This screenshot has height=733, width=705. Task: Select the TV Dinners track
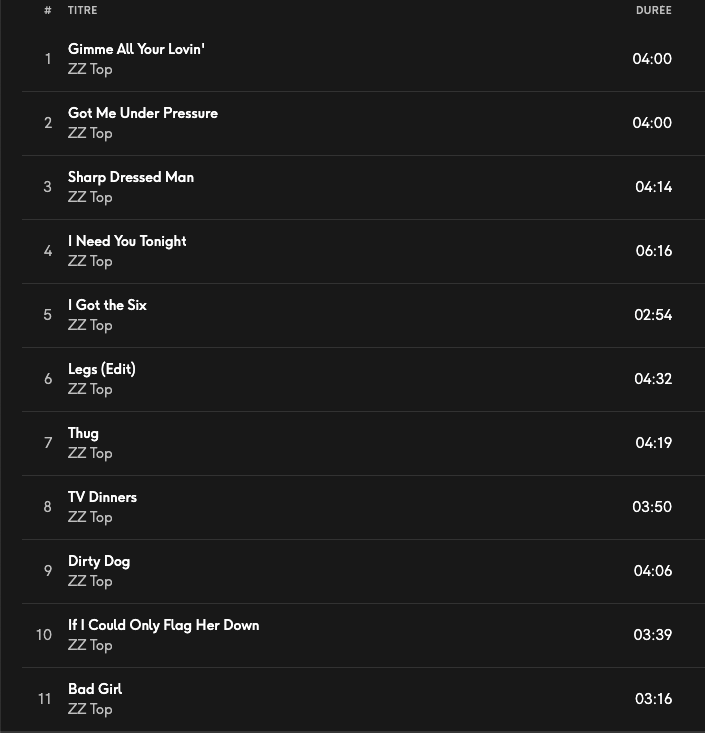tap(102, 497)
